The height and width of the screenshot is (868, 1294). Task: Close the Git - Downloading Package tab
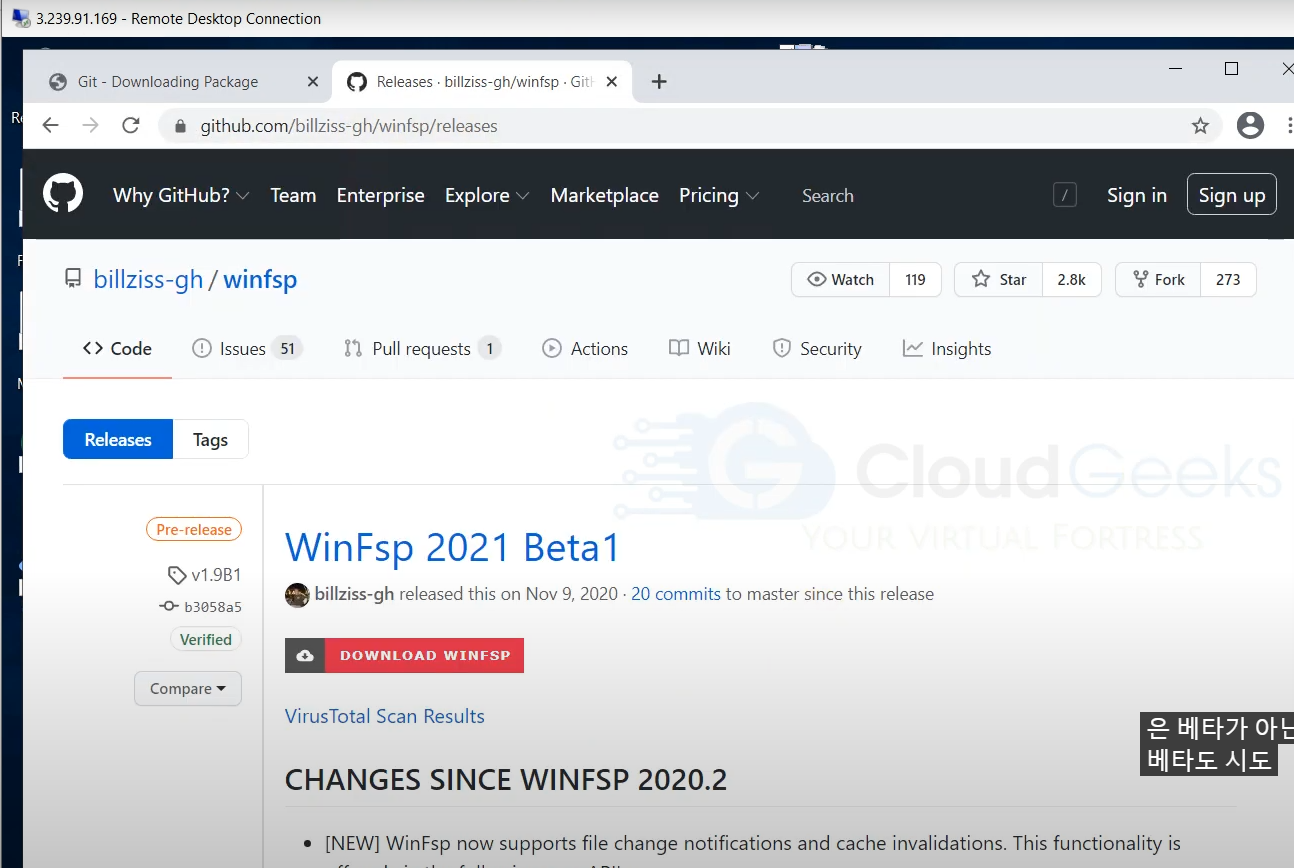pos(313,82)
